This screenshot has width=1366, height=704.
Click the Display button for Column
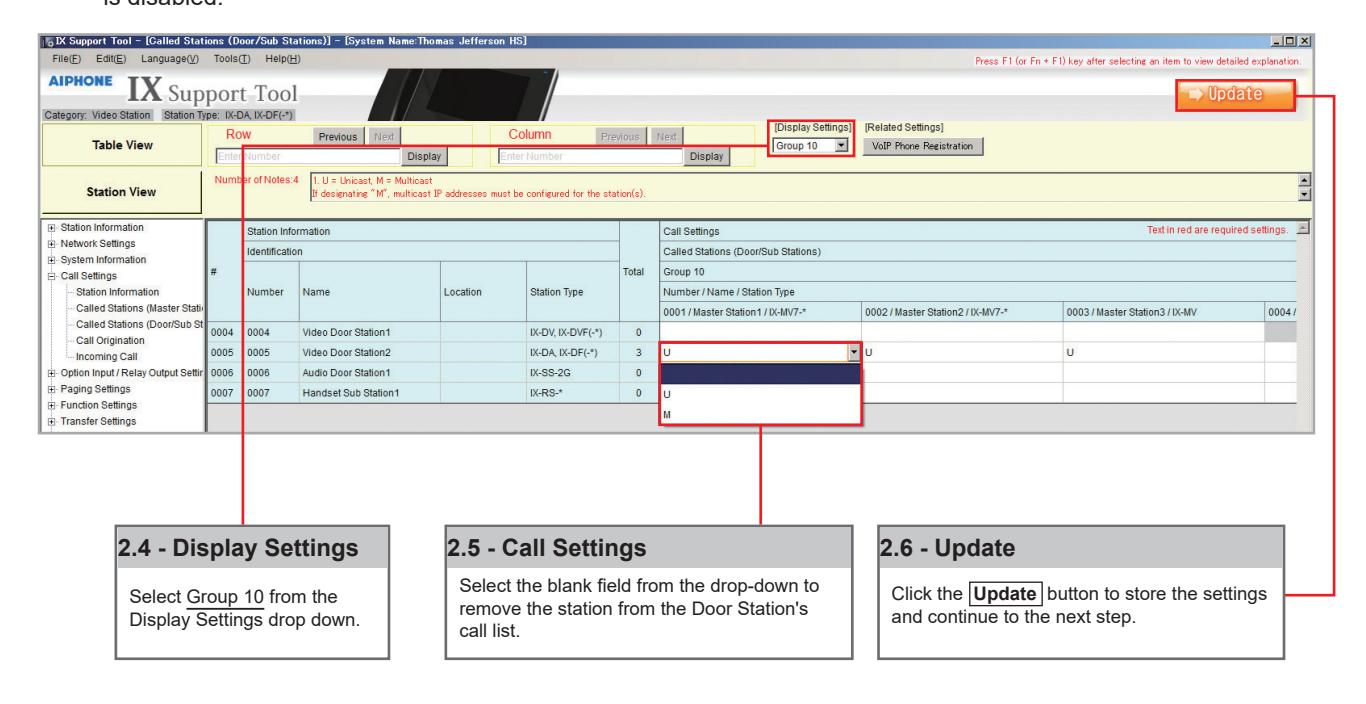[706, 156]
